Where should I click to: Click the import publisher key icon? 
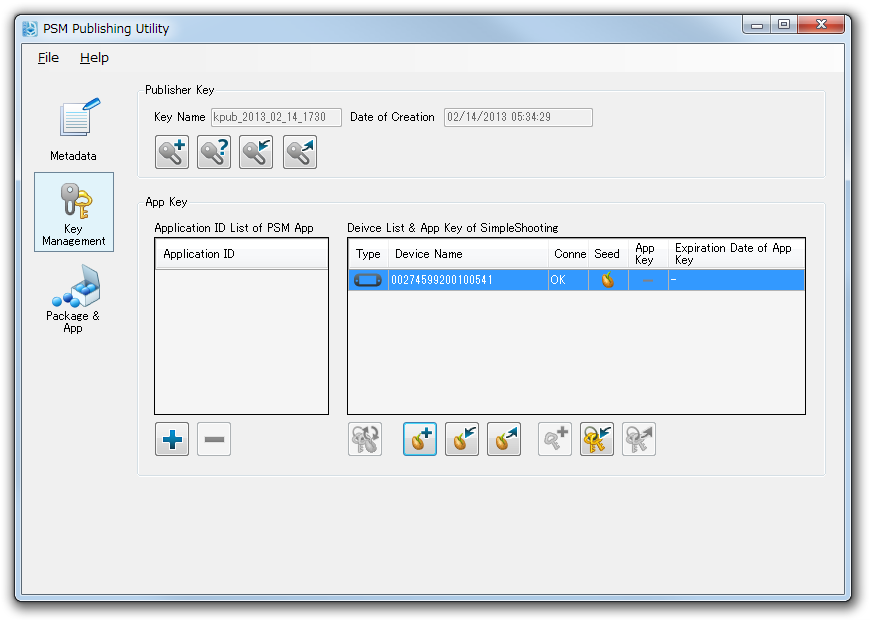(256, 152)
